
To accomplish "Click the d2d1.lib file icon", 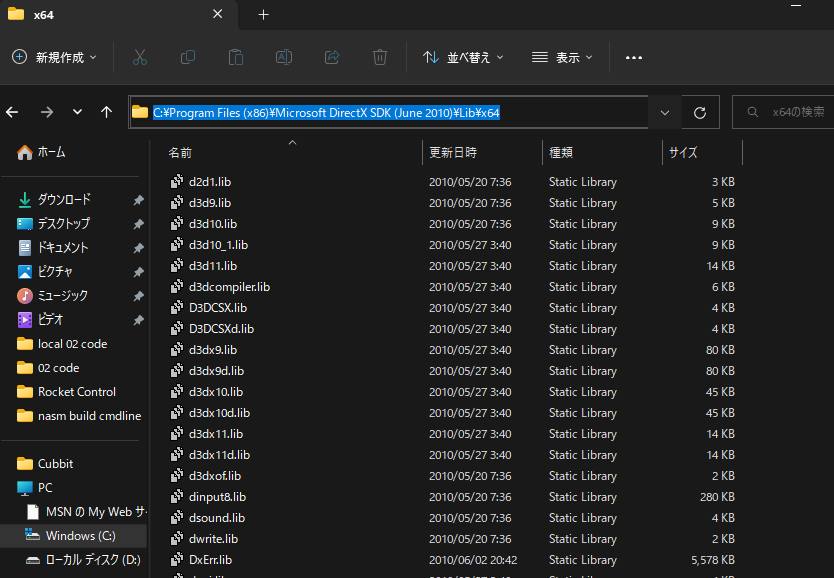I will [x=177, y=182].
